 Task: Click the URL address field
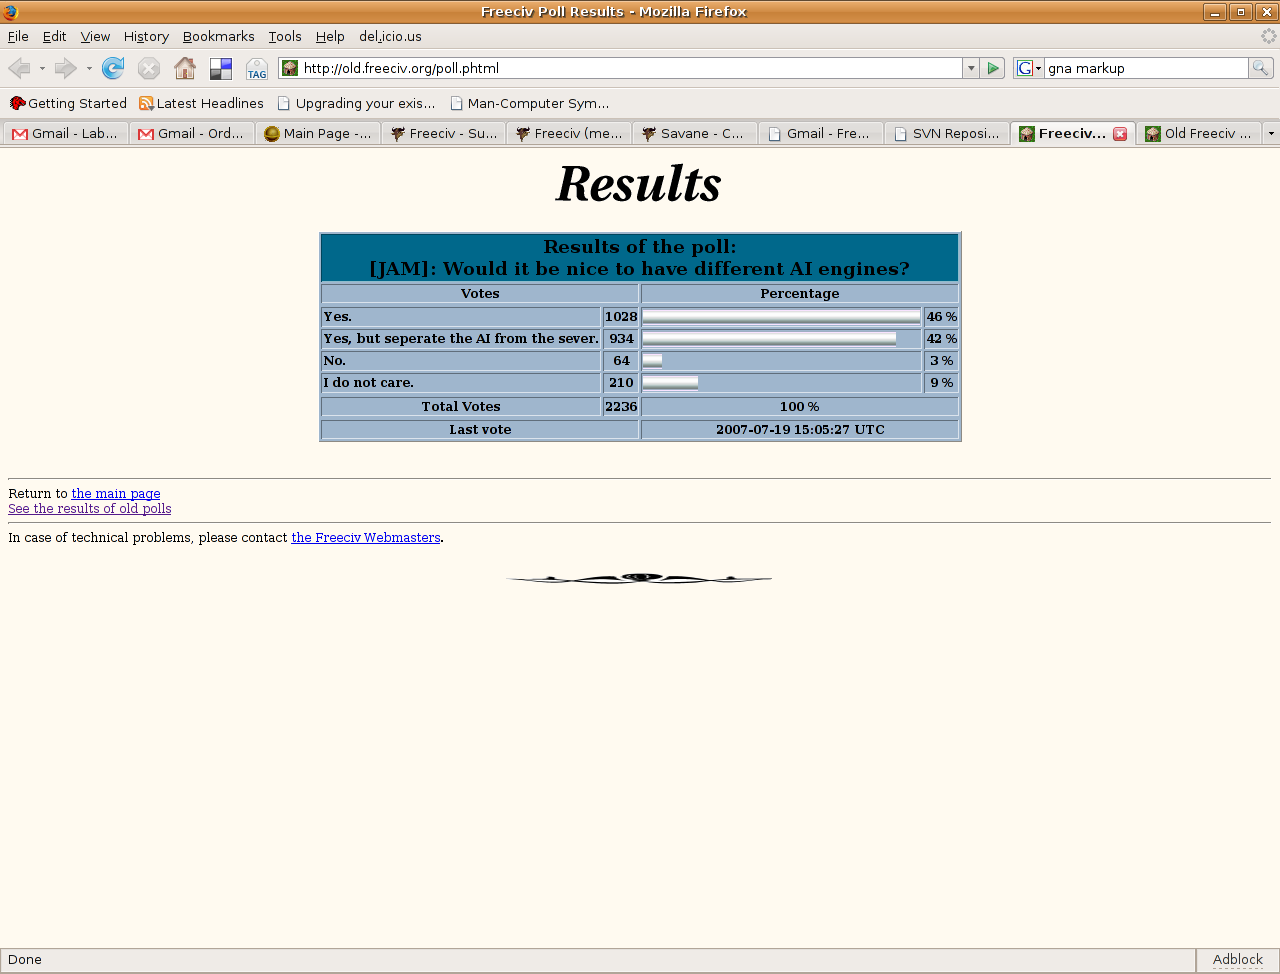(630, 68)
